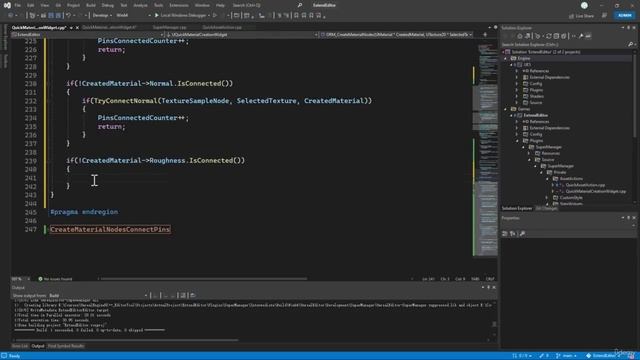Open the Build menu
The height and width of the screenshot is (360, 640).
tap(91, 5)
